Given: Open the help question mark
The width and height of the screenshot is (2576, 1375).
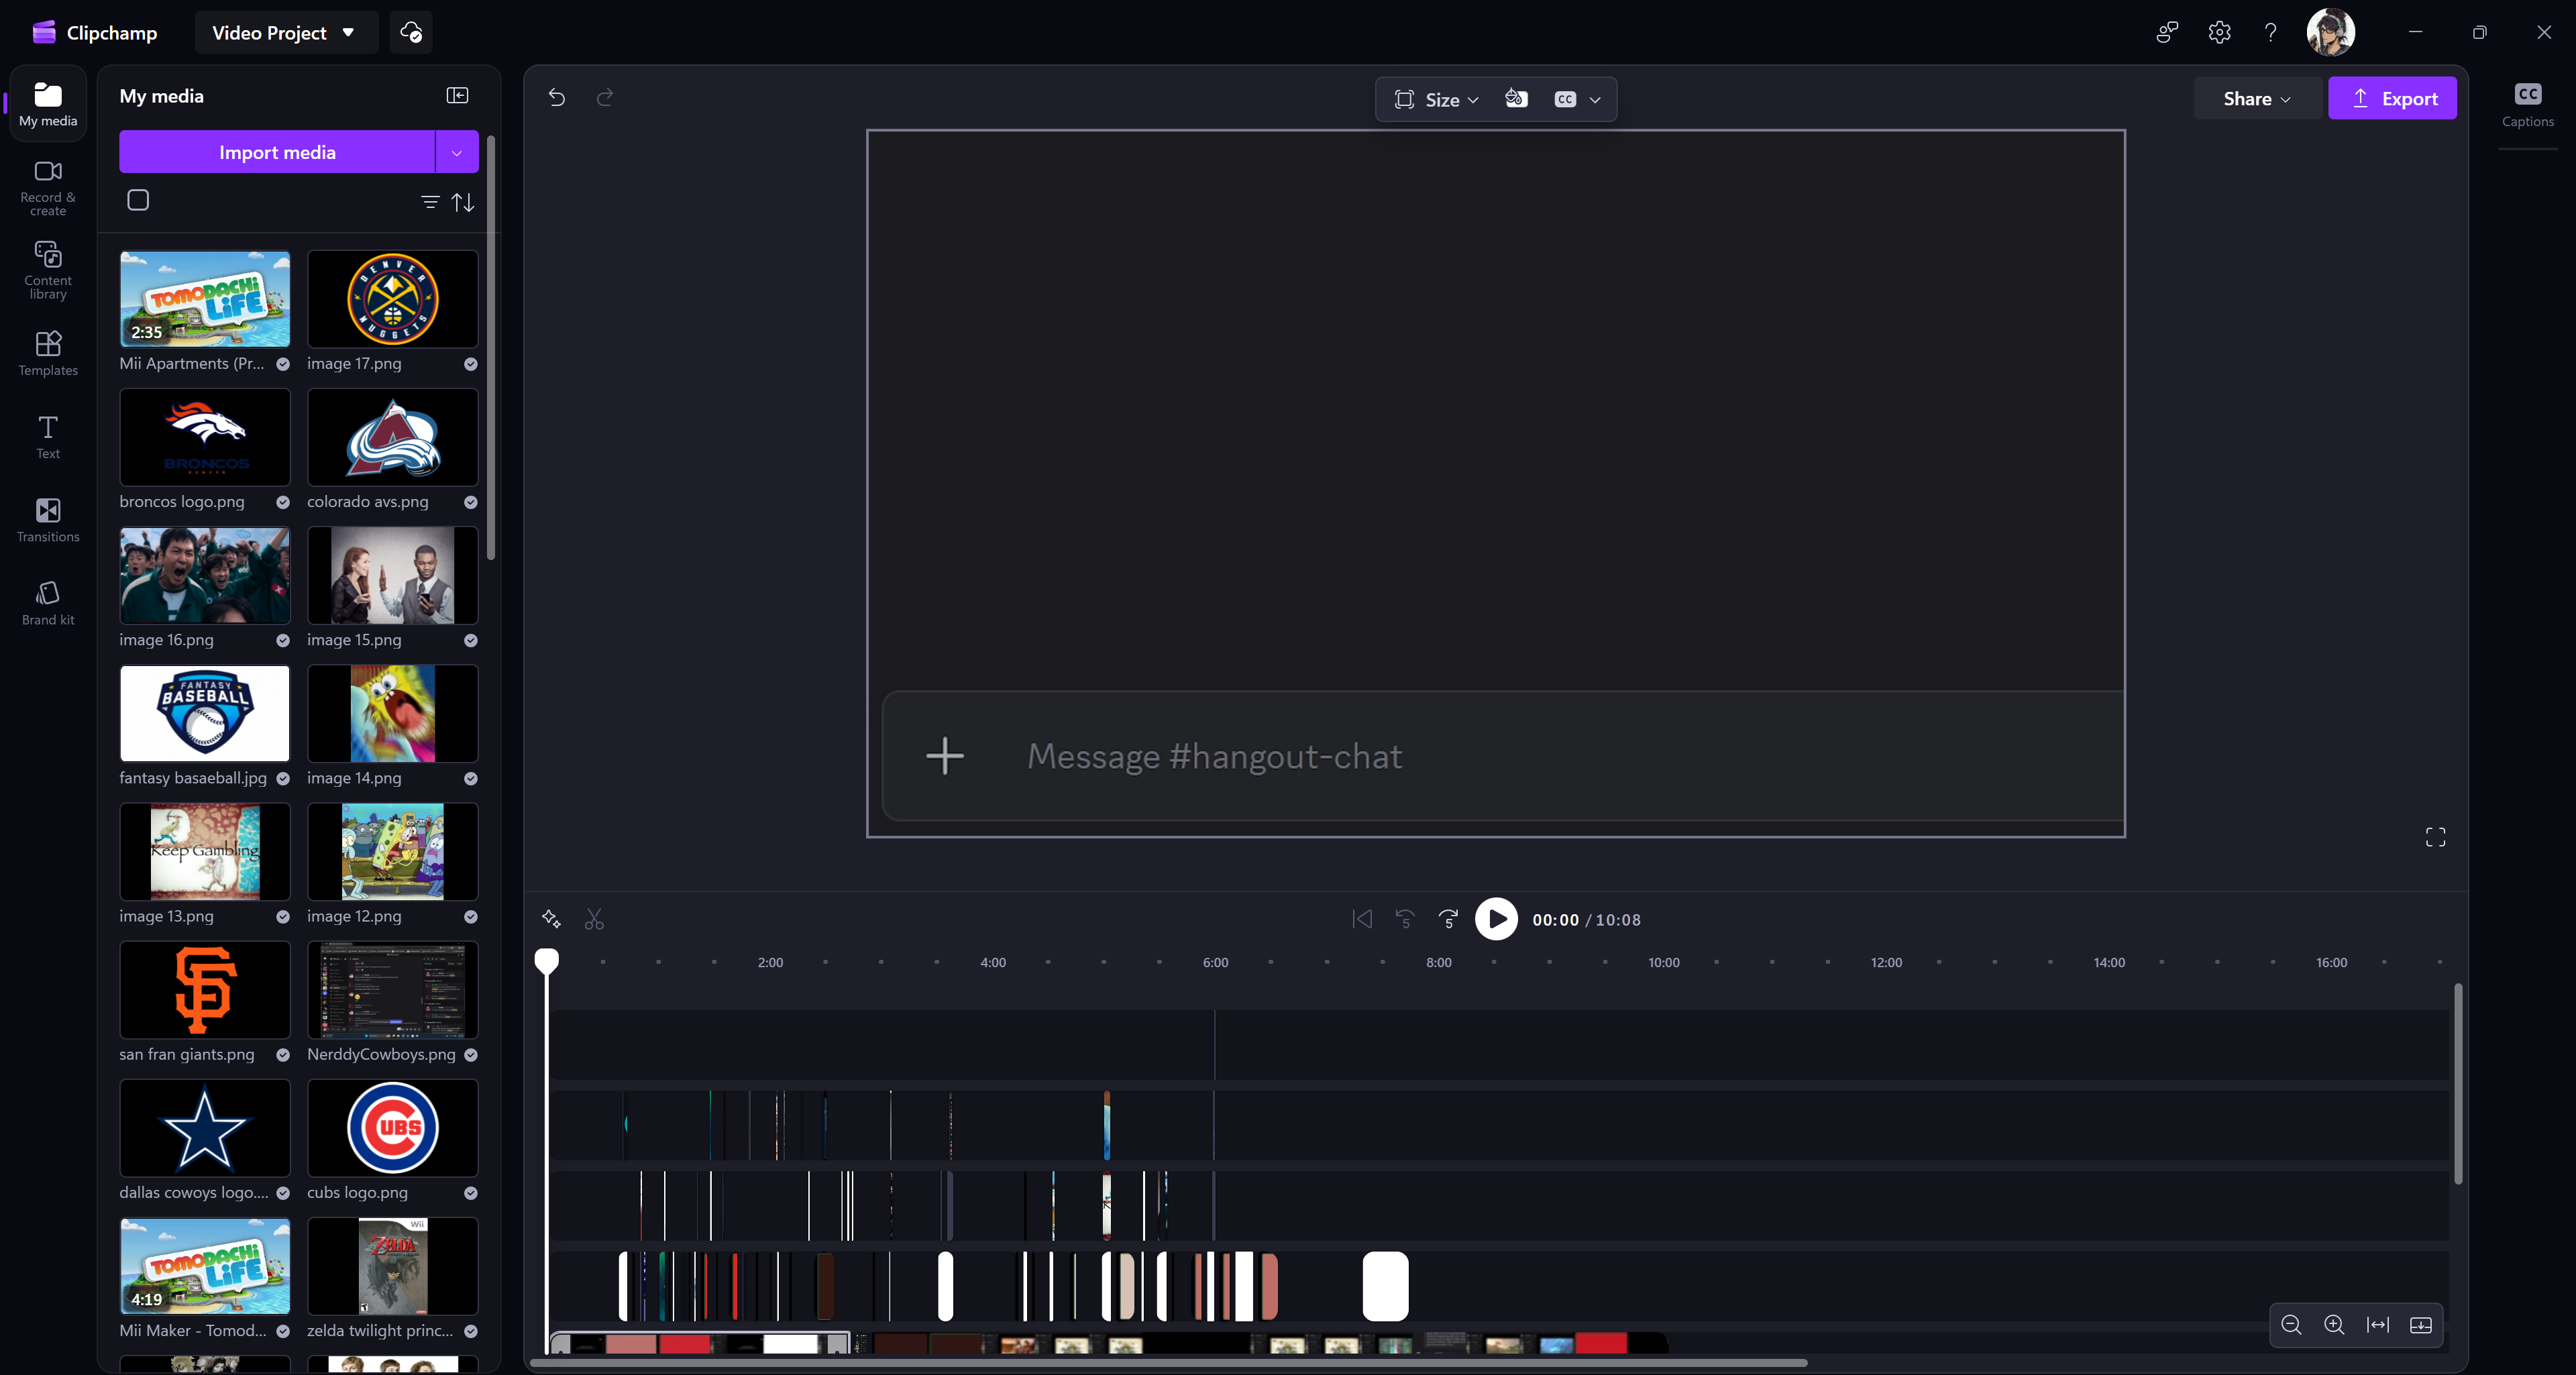Looking at the screenshot, I should (x=2270, y=32).
